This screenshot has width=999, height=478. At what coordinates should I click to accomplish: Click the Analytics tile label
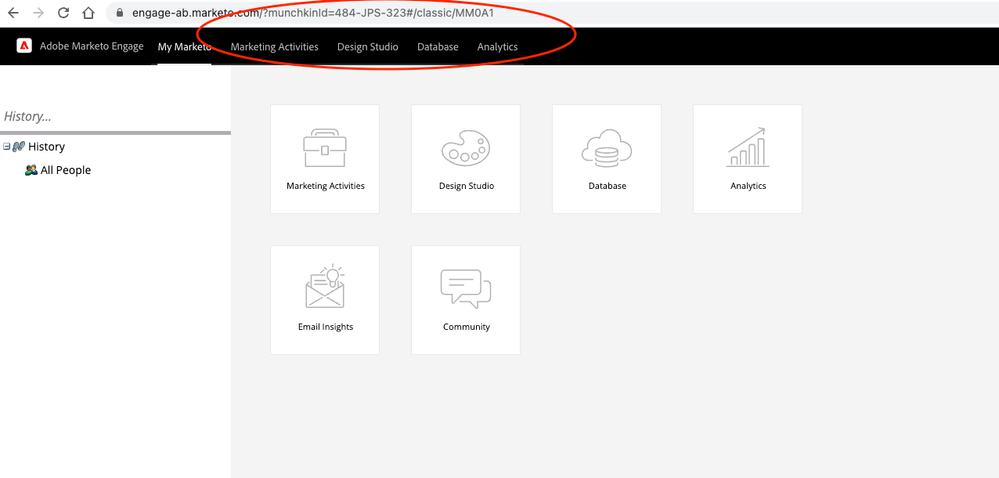tap(748, 186)
